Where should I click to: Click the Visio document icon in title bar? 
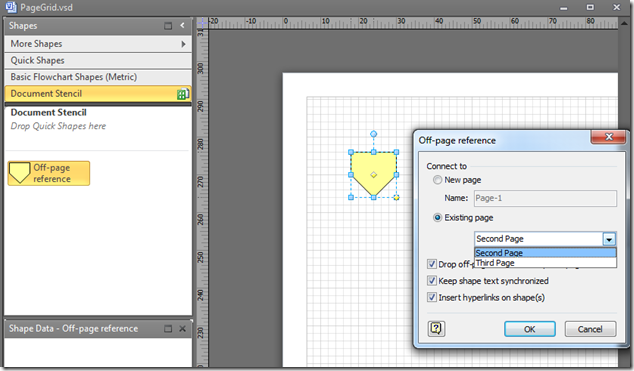tap(11, 7)
